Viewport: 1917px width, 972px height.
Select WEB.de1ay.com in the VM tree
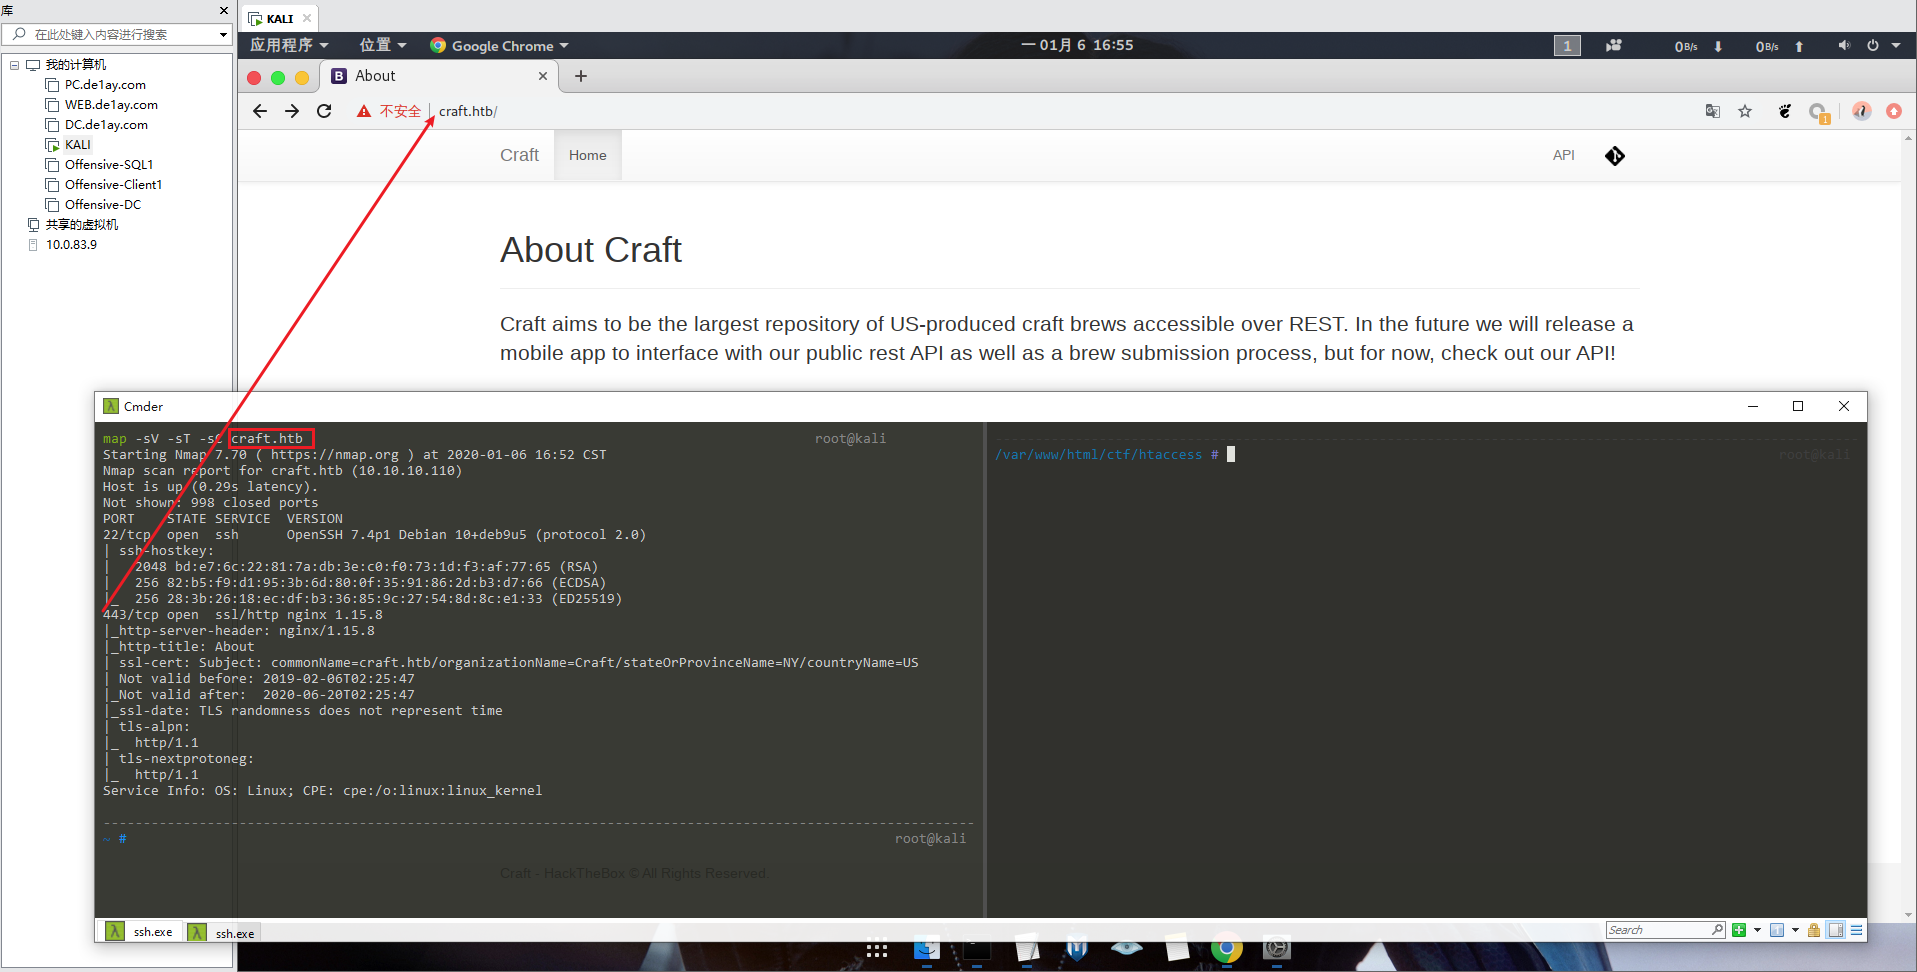coord(111,105)
